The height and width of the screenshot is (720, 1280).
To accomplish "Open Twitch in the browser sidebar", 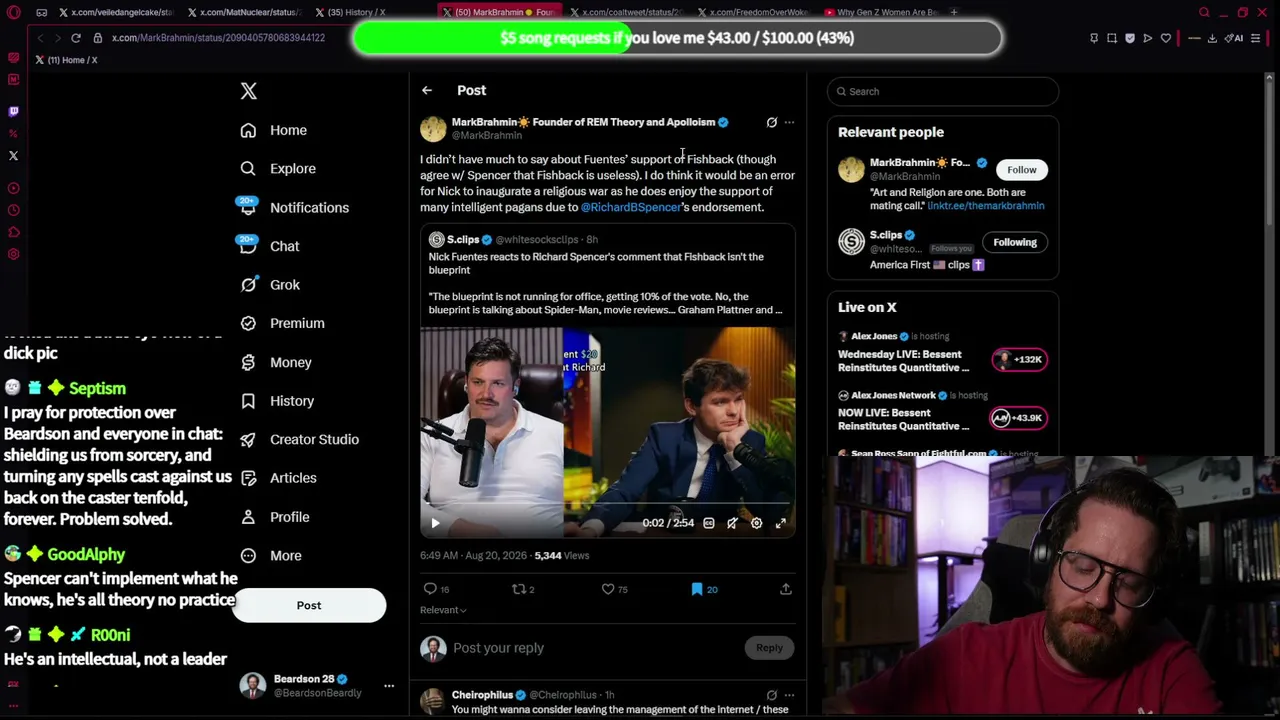I will pos(13,111).
